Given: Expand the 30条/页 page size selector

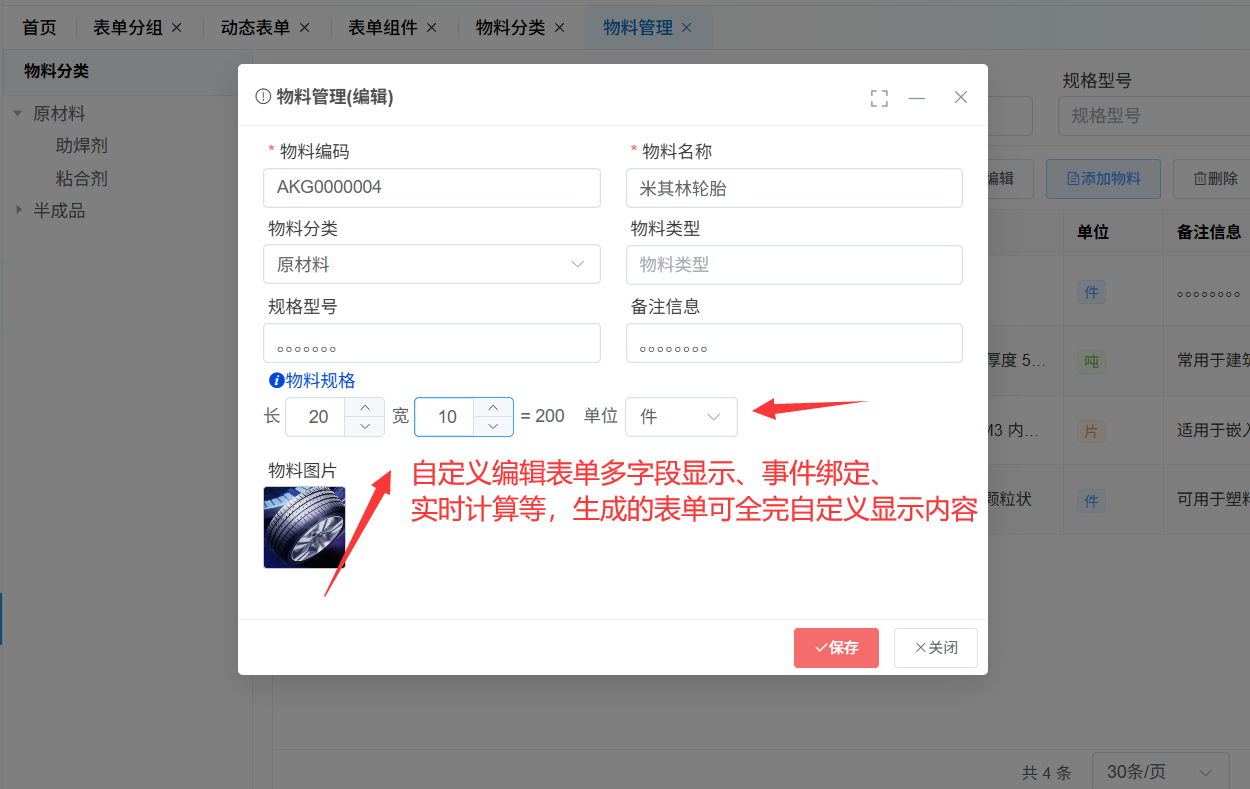Looking at the screenshot, I should [x=1160, y=772].
